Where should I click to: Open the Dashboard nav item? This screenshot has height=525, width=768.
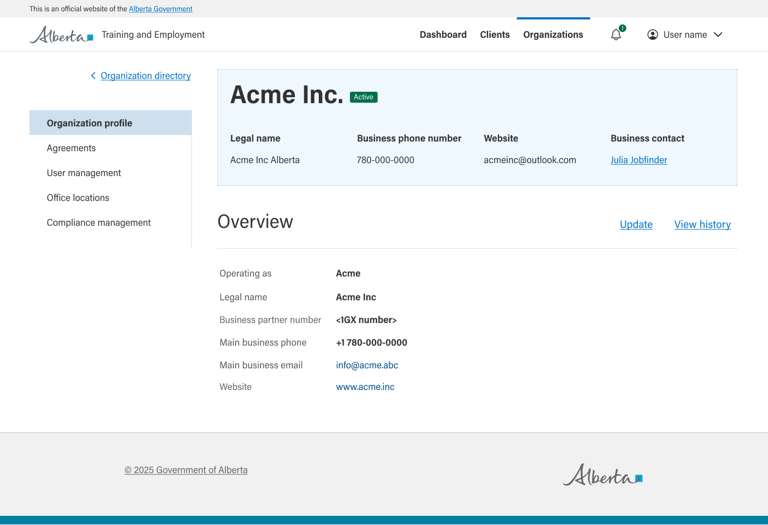click(443, 35)
